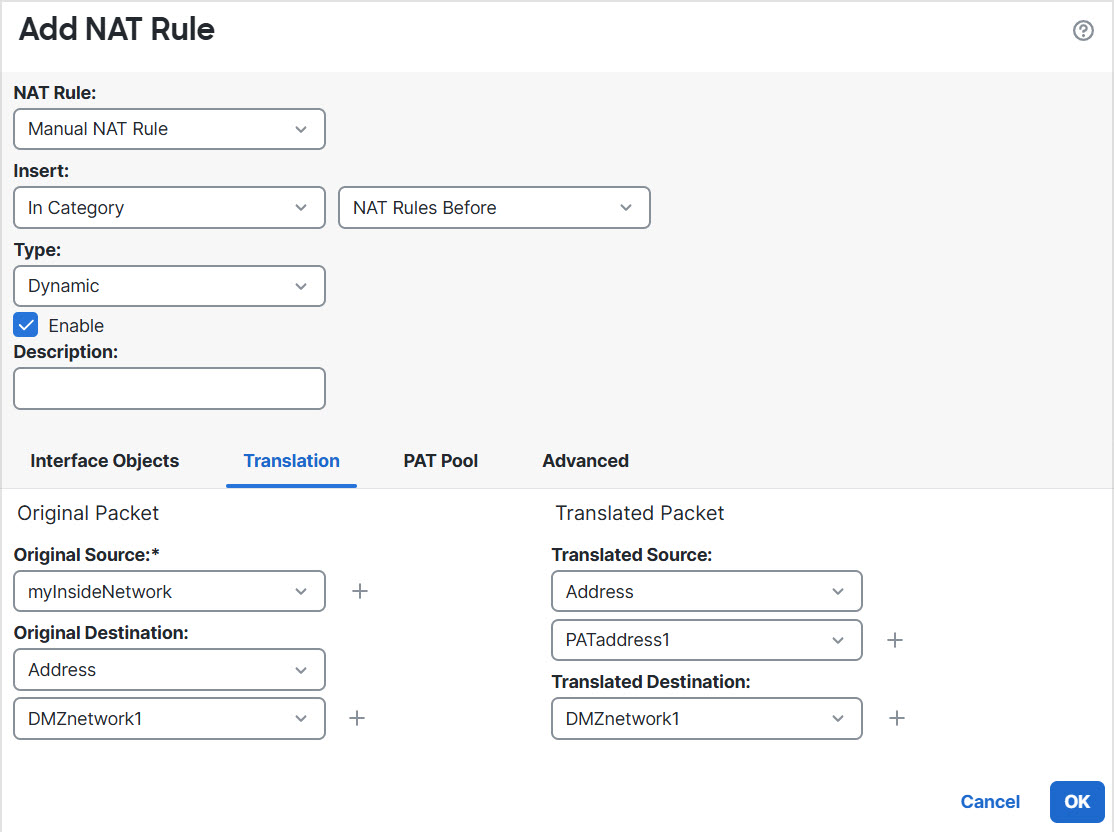
Task: Click plus icon next to Original Source
Action: click(x=360, y=591)
